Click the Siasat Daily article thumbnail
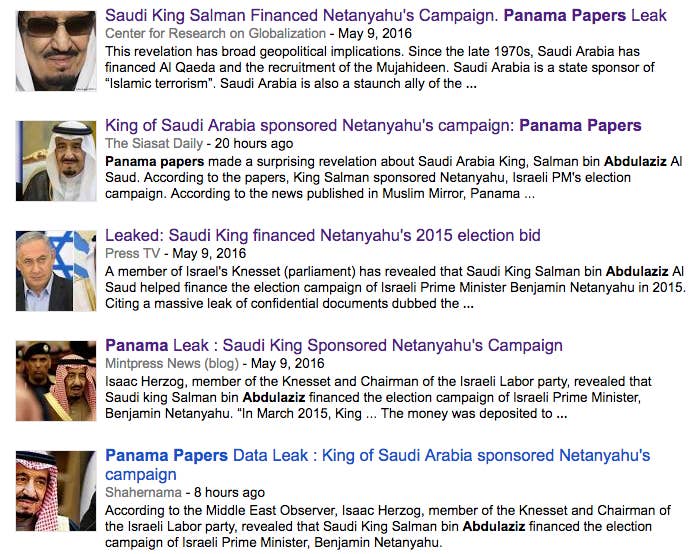Screen dimensions: 700x554 [x=56, y=161]
